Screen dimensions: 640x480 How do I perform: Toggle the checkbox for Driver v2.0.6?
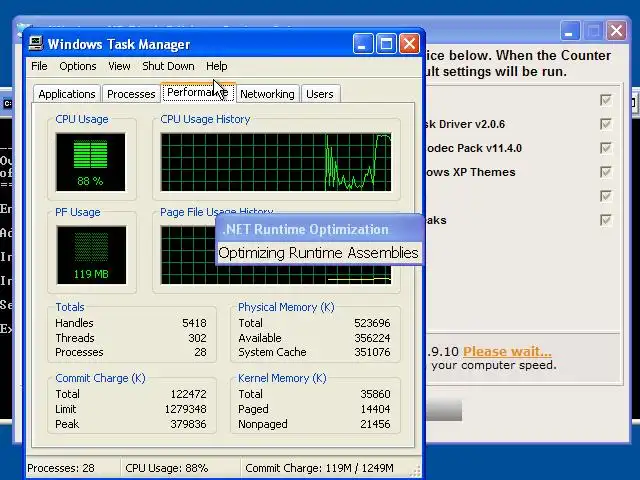coord(606,124)
